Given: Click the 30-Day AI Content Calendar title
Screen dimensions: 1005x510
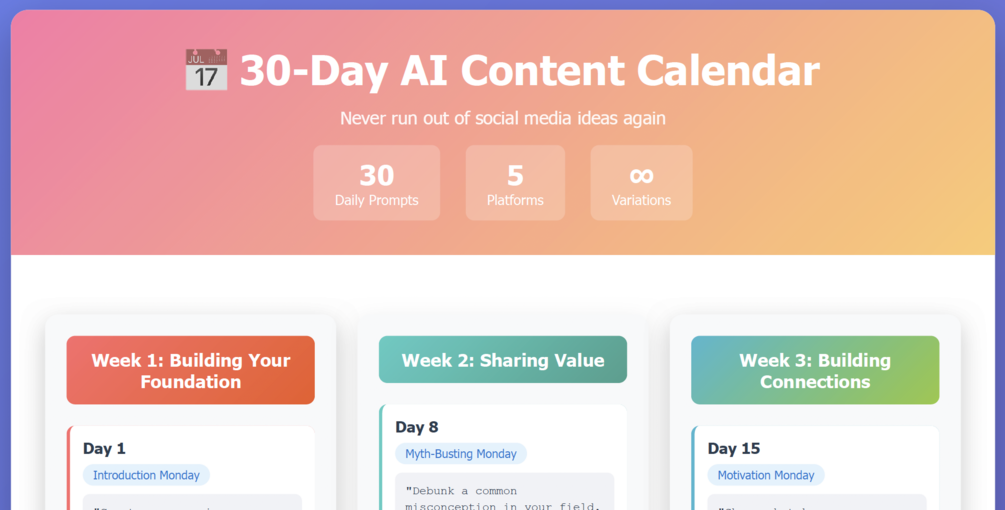Looking at the screenshot, I should pos(529,70).
